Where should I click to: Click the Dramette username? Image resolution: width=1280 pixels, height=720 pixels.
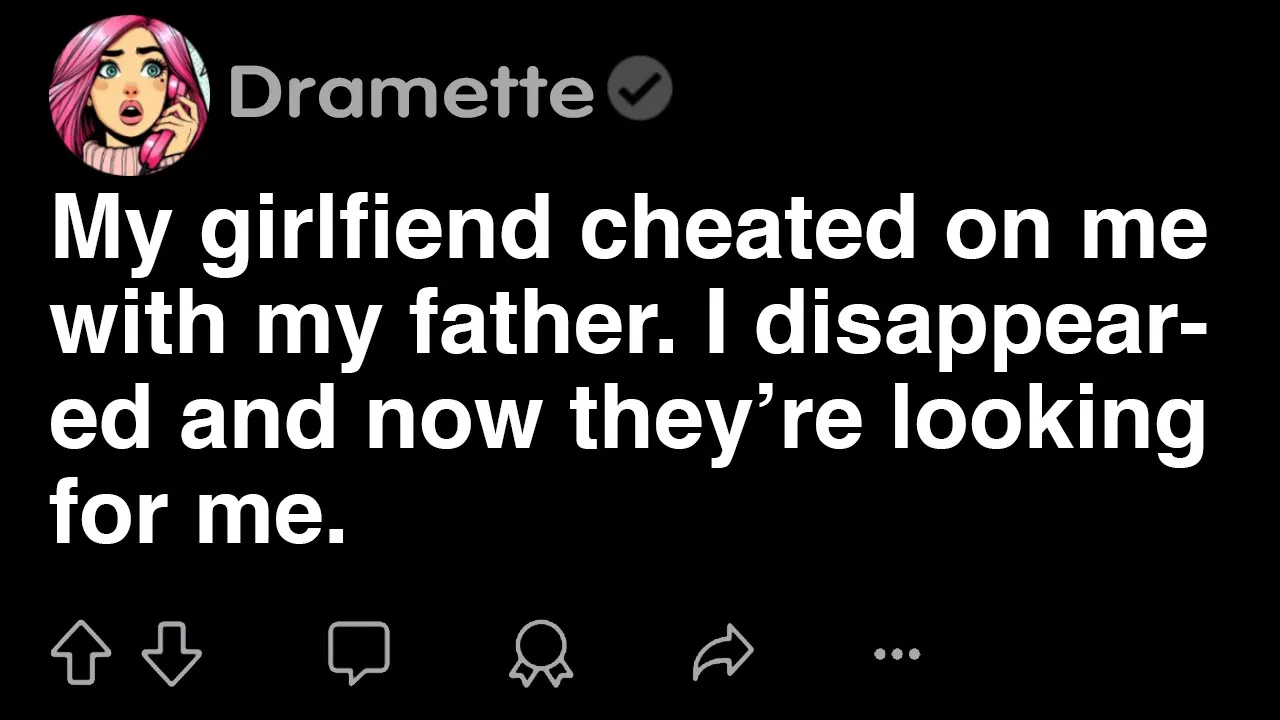(410, 93)
